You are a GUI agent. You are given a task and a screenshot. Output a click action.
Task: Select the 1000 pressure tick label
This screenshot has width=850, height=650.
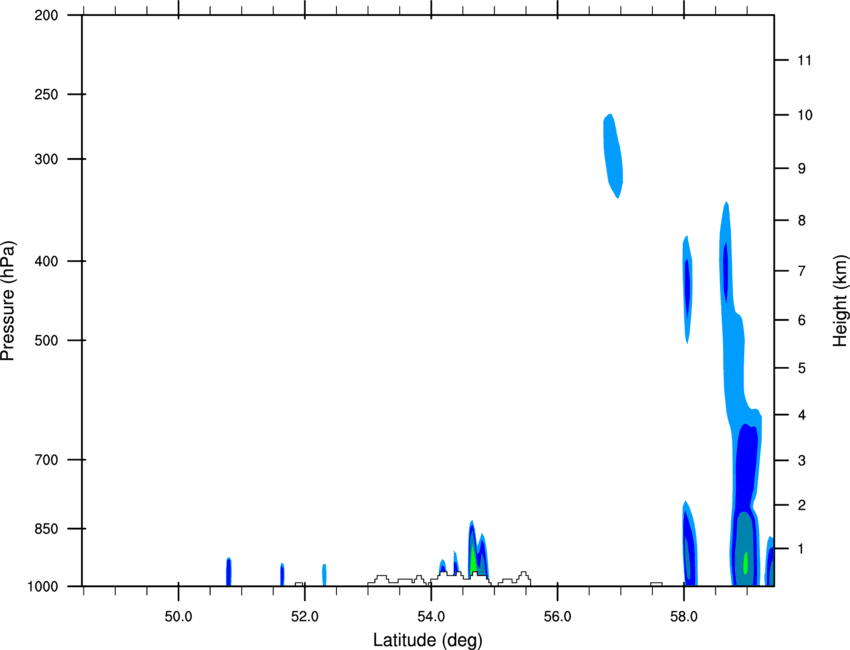click(x=43, y=586)
